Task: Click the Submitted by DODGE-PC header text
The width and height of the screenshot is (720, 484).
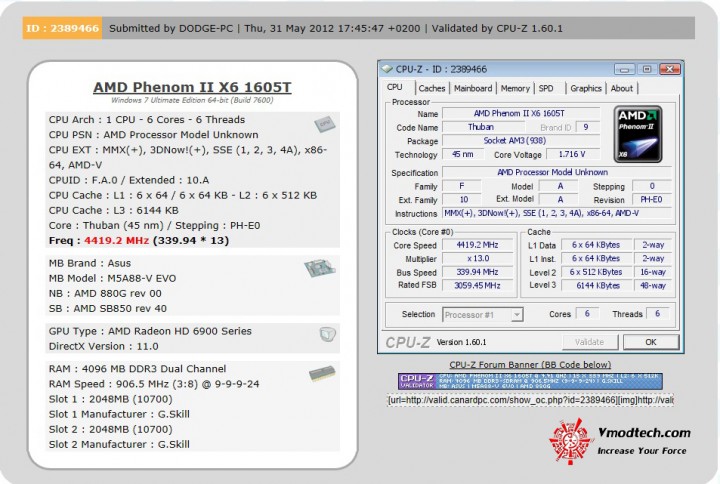Action: point(171,28)
